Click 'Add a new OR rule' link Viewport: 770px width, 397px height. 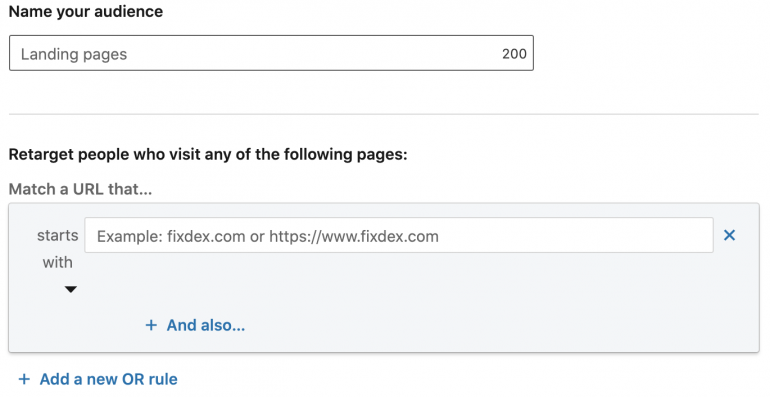pos(109,379)
